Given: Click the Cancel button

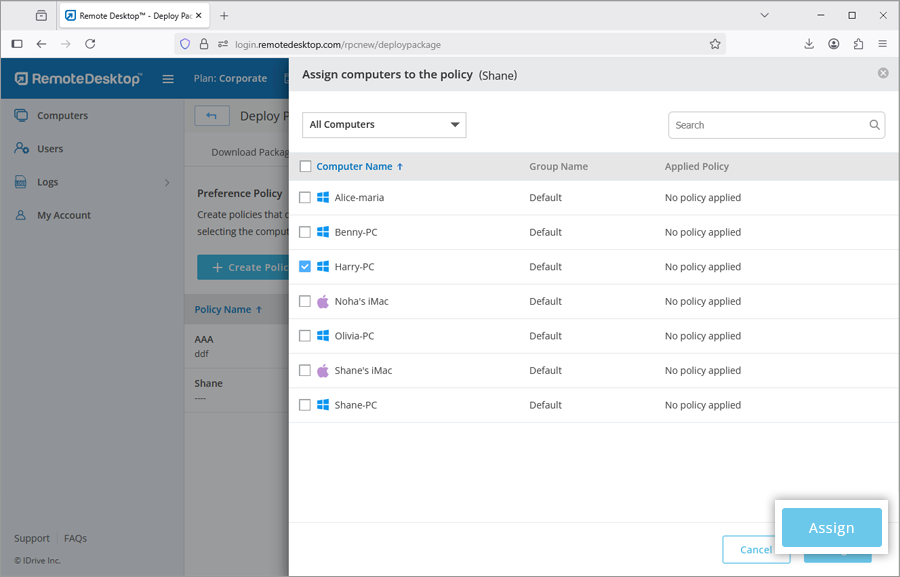Looking at the screenshot, I should pyautogui.click(x=755, y=549).
